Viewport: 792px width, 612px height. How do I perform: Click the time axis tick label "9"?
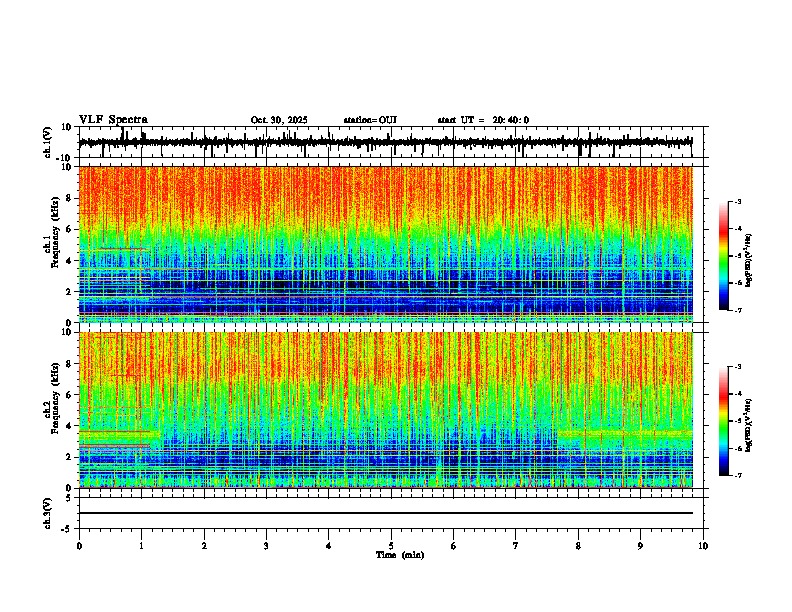pyautogui.click(x=640, y=546)
